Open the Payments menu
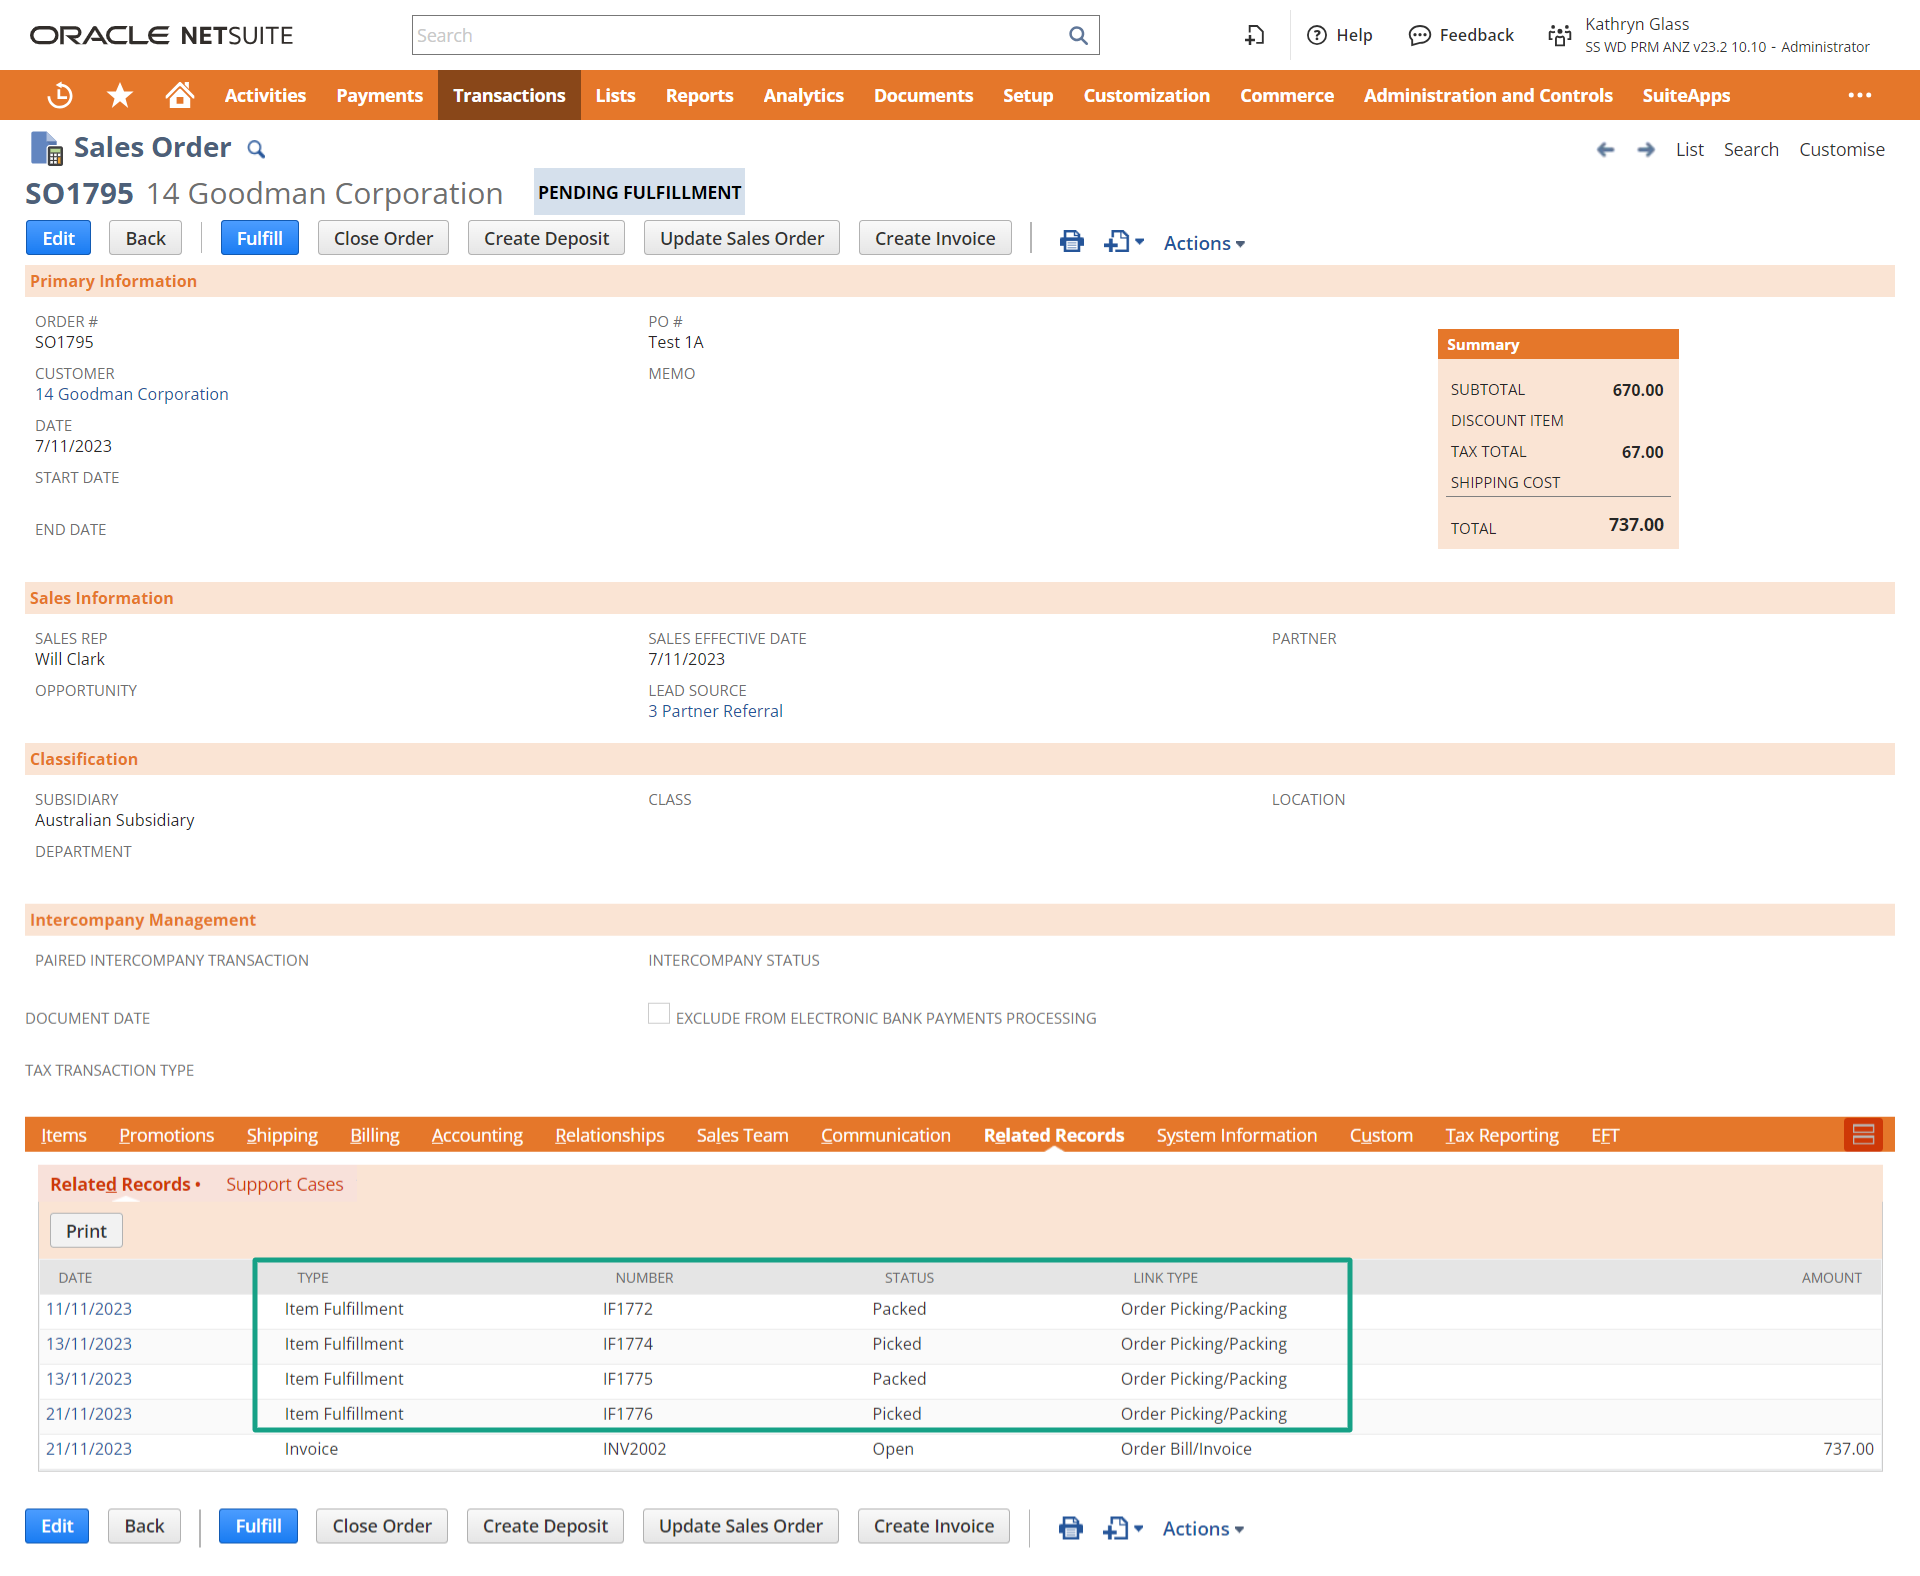1920x1576 pixels. (x=379, y=95)
